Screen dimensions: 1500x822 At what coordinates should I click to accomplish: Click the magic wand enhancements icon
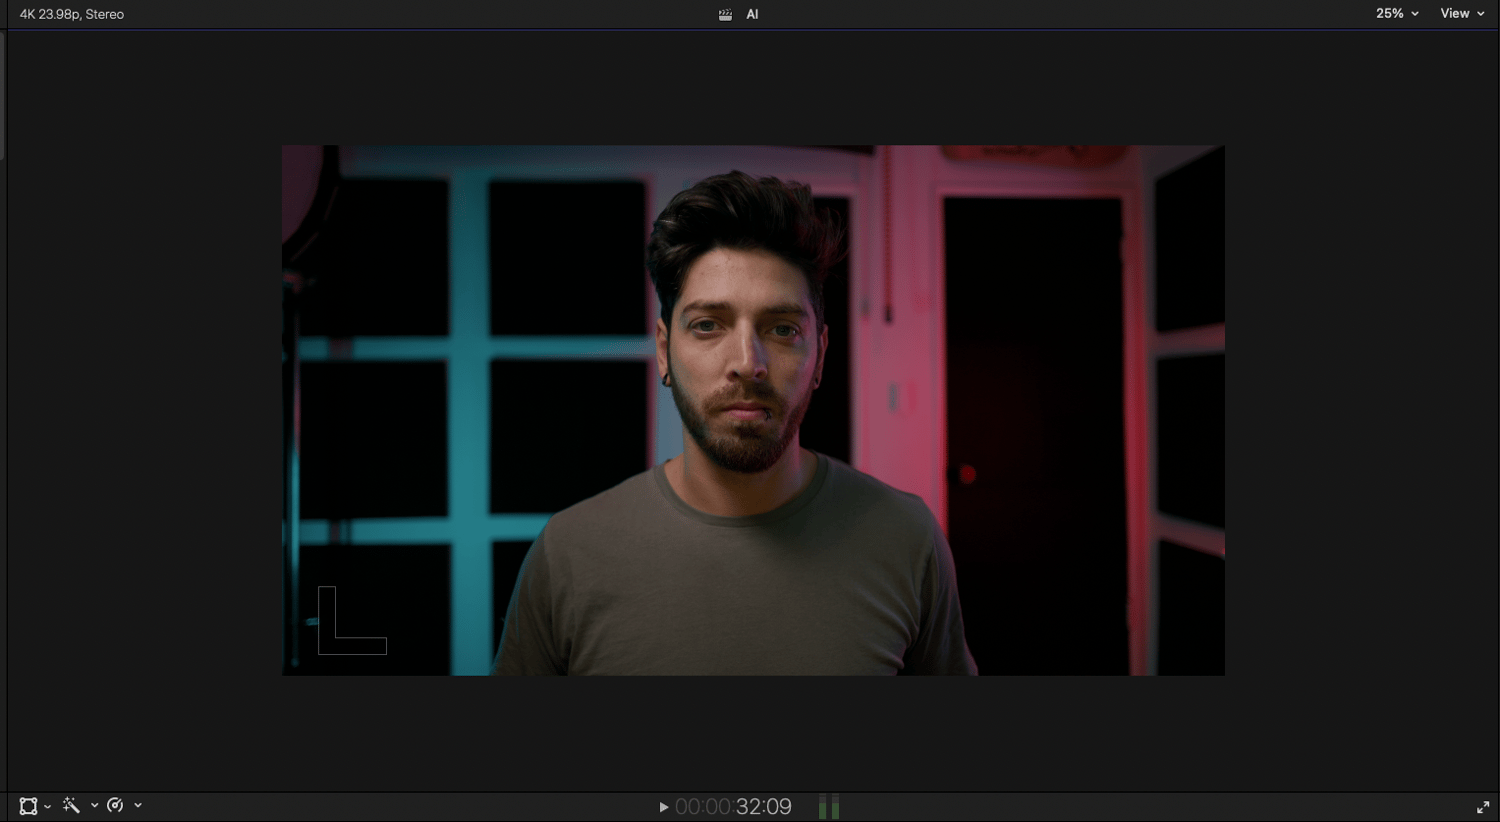(x=71, y=805)
